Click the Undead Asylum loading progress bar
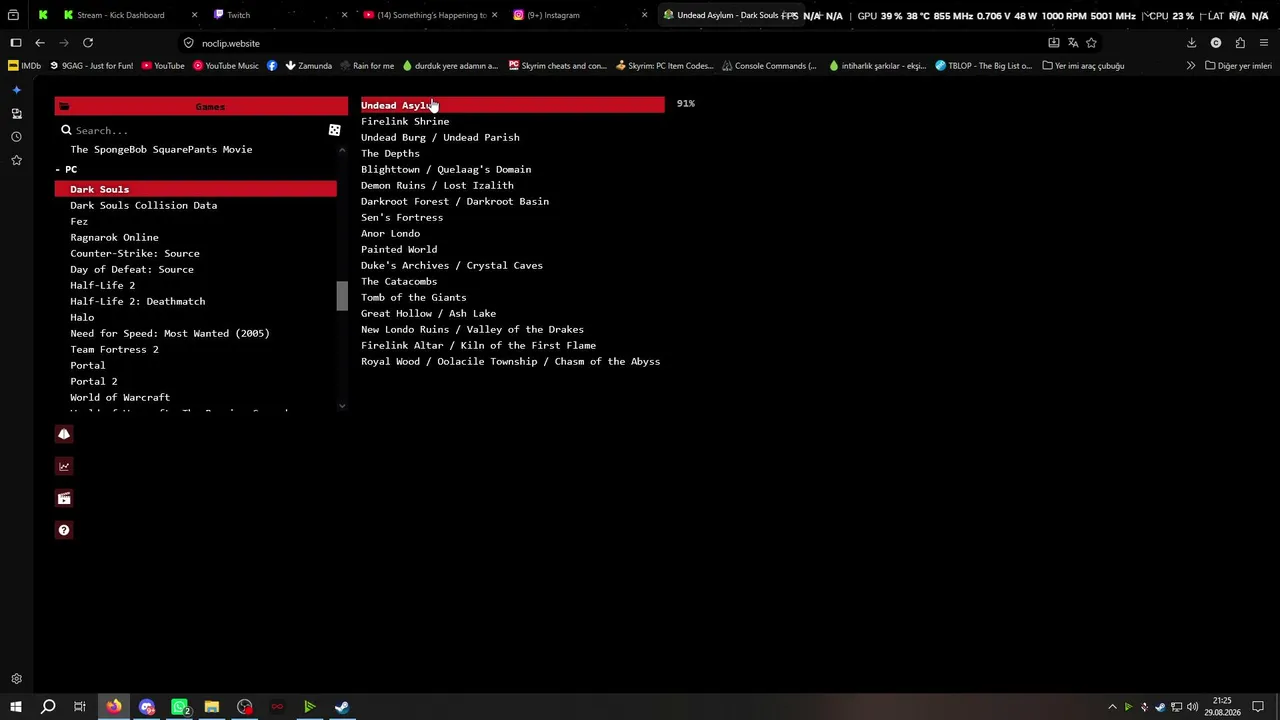This screenshot has width=1280, height=720. tap(512, 105)
